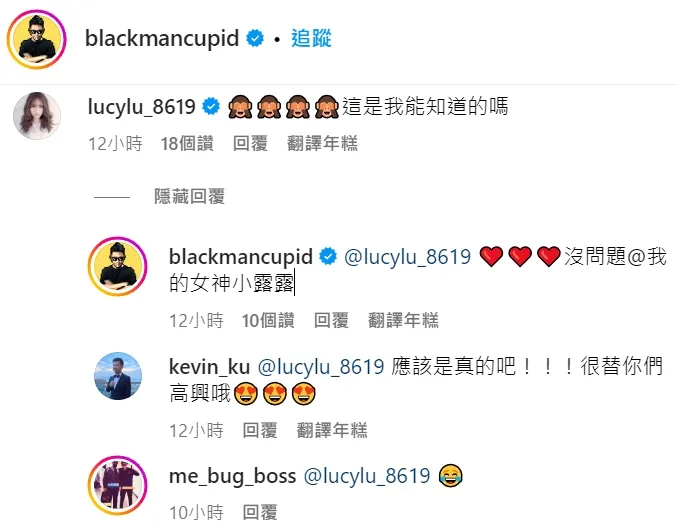Screen dimensions: 677x528
Task: Click lucylu_8619's blue verified badge
Action: (x=212, y=106)
